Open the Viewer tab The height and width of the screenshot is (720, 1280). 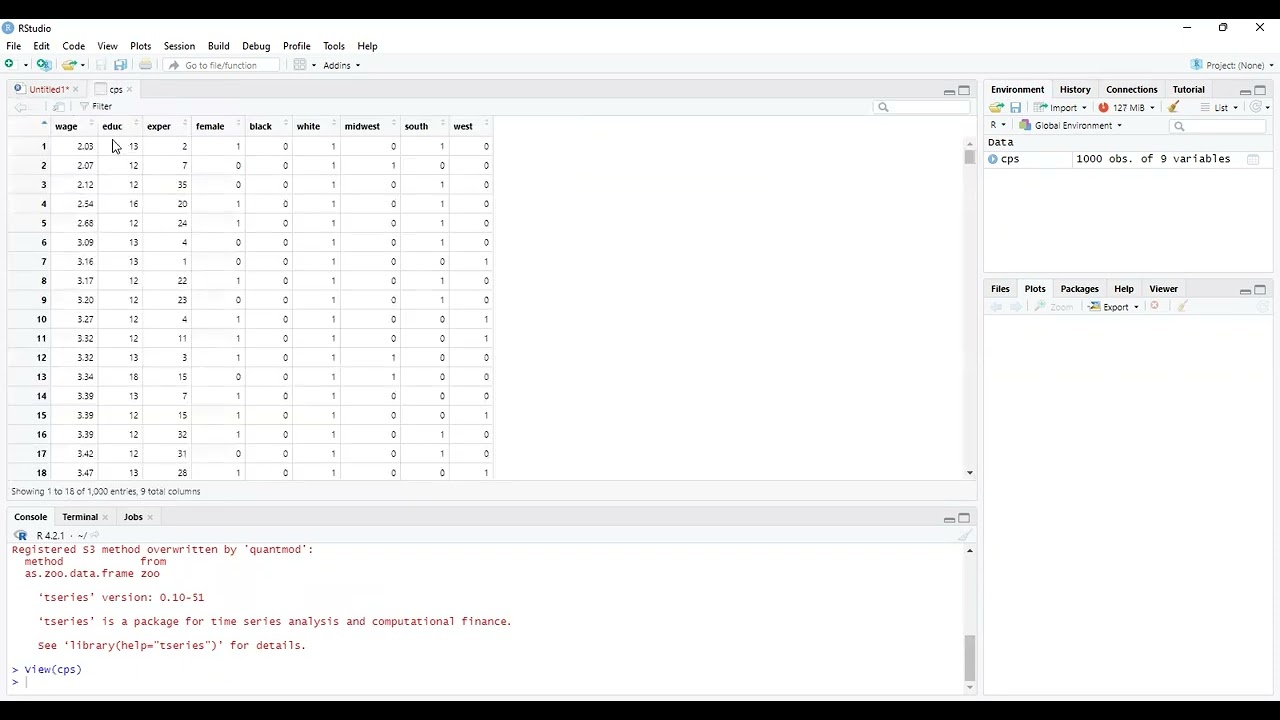(1163, 289)
